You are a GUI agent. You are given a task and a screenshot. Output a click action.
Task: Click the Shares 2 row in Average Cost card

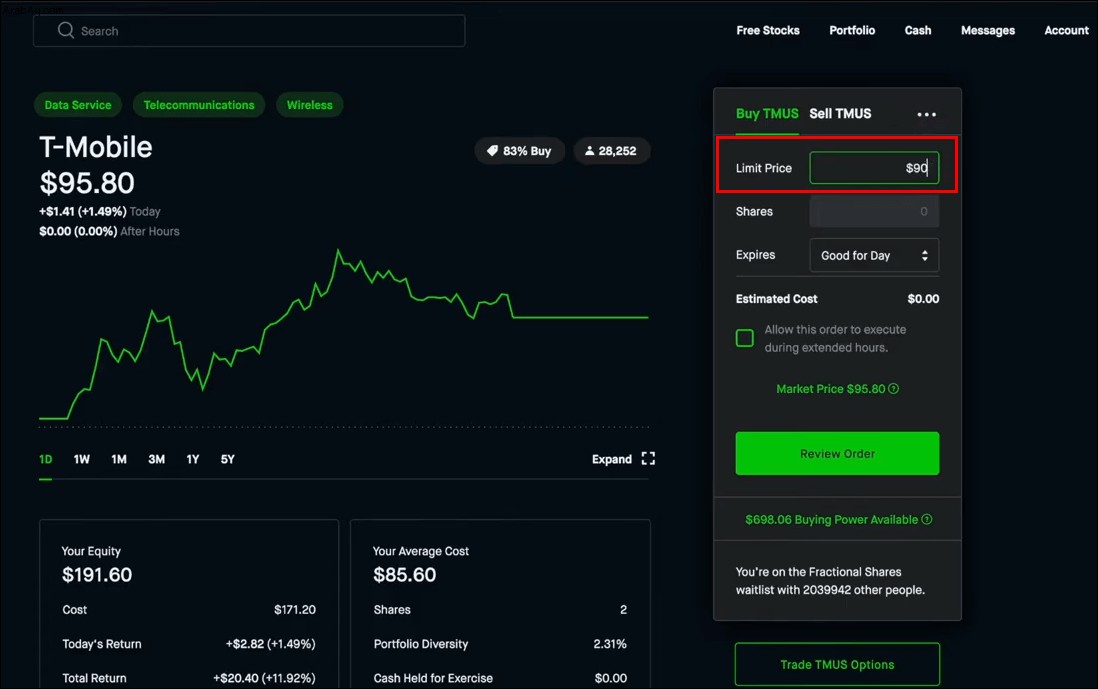(500, 610)
